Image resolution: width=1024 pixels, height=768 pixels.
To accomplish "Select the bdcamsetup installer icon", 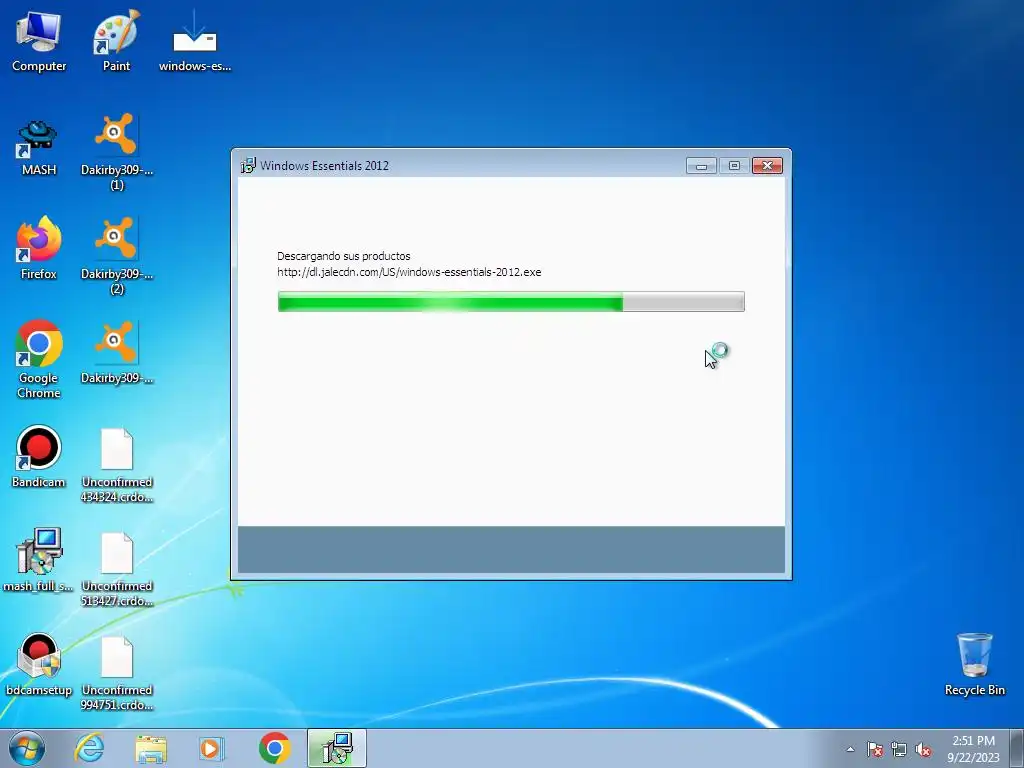I will 39,665.
